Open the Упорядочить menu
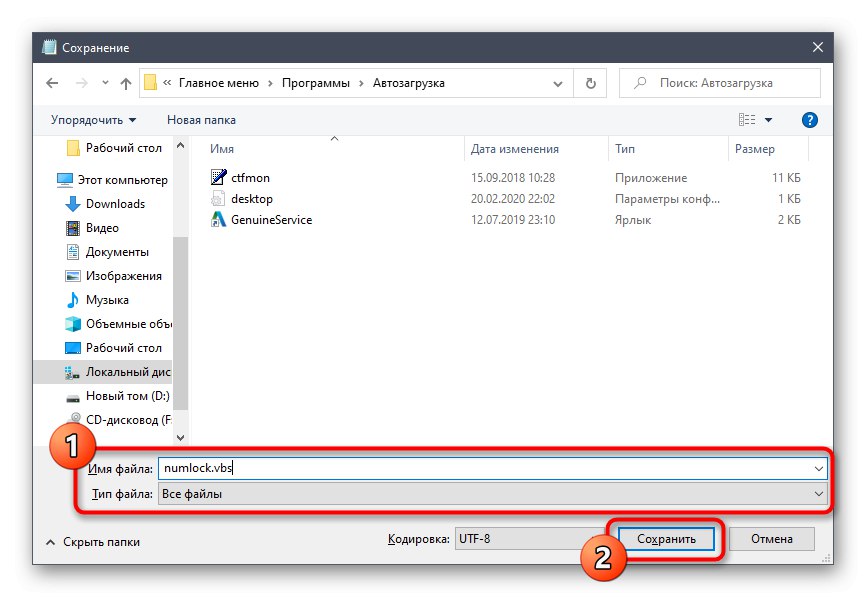Image resolution: width=866 pixels, height=597 pixels. [93, 120]
